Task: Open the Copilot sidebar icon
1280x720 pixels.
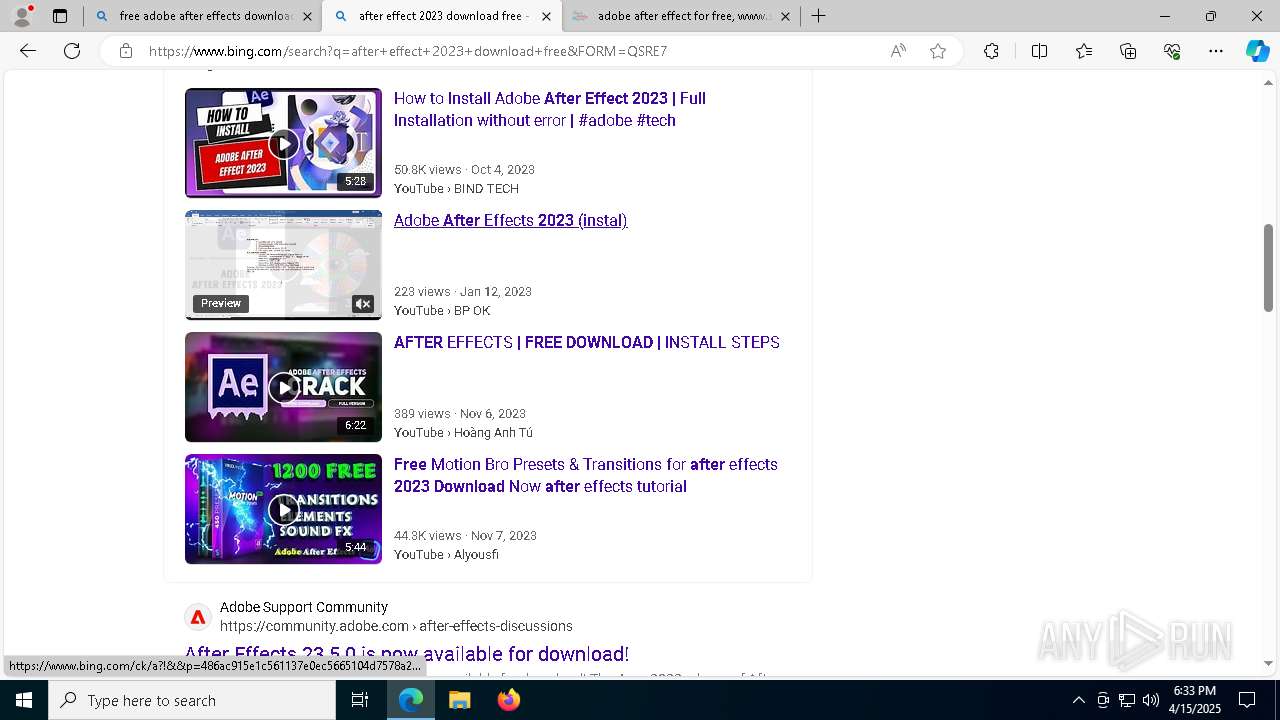Action: pyautogui.click(x=1257, y=51)
